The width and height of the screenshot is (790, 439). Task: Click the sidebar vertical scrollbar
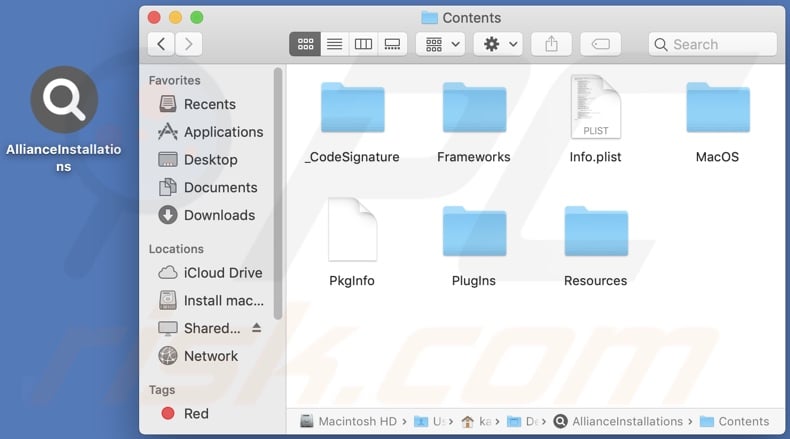[278, 194]
